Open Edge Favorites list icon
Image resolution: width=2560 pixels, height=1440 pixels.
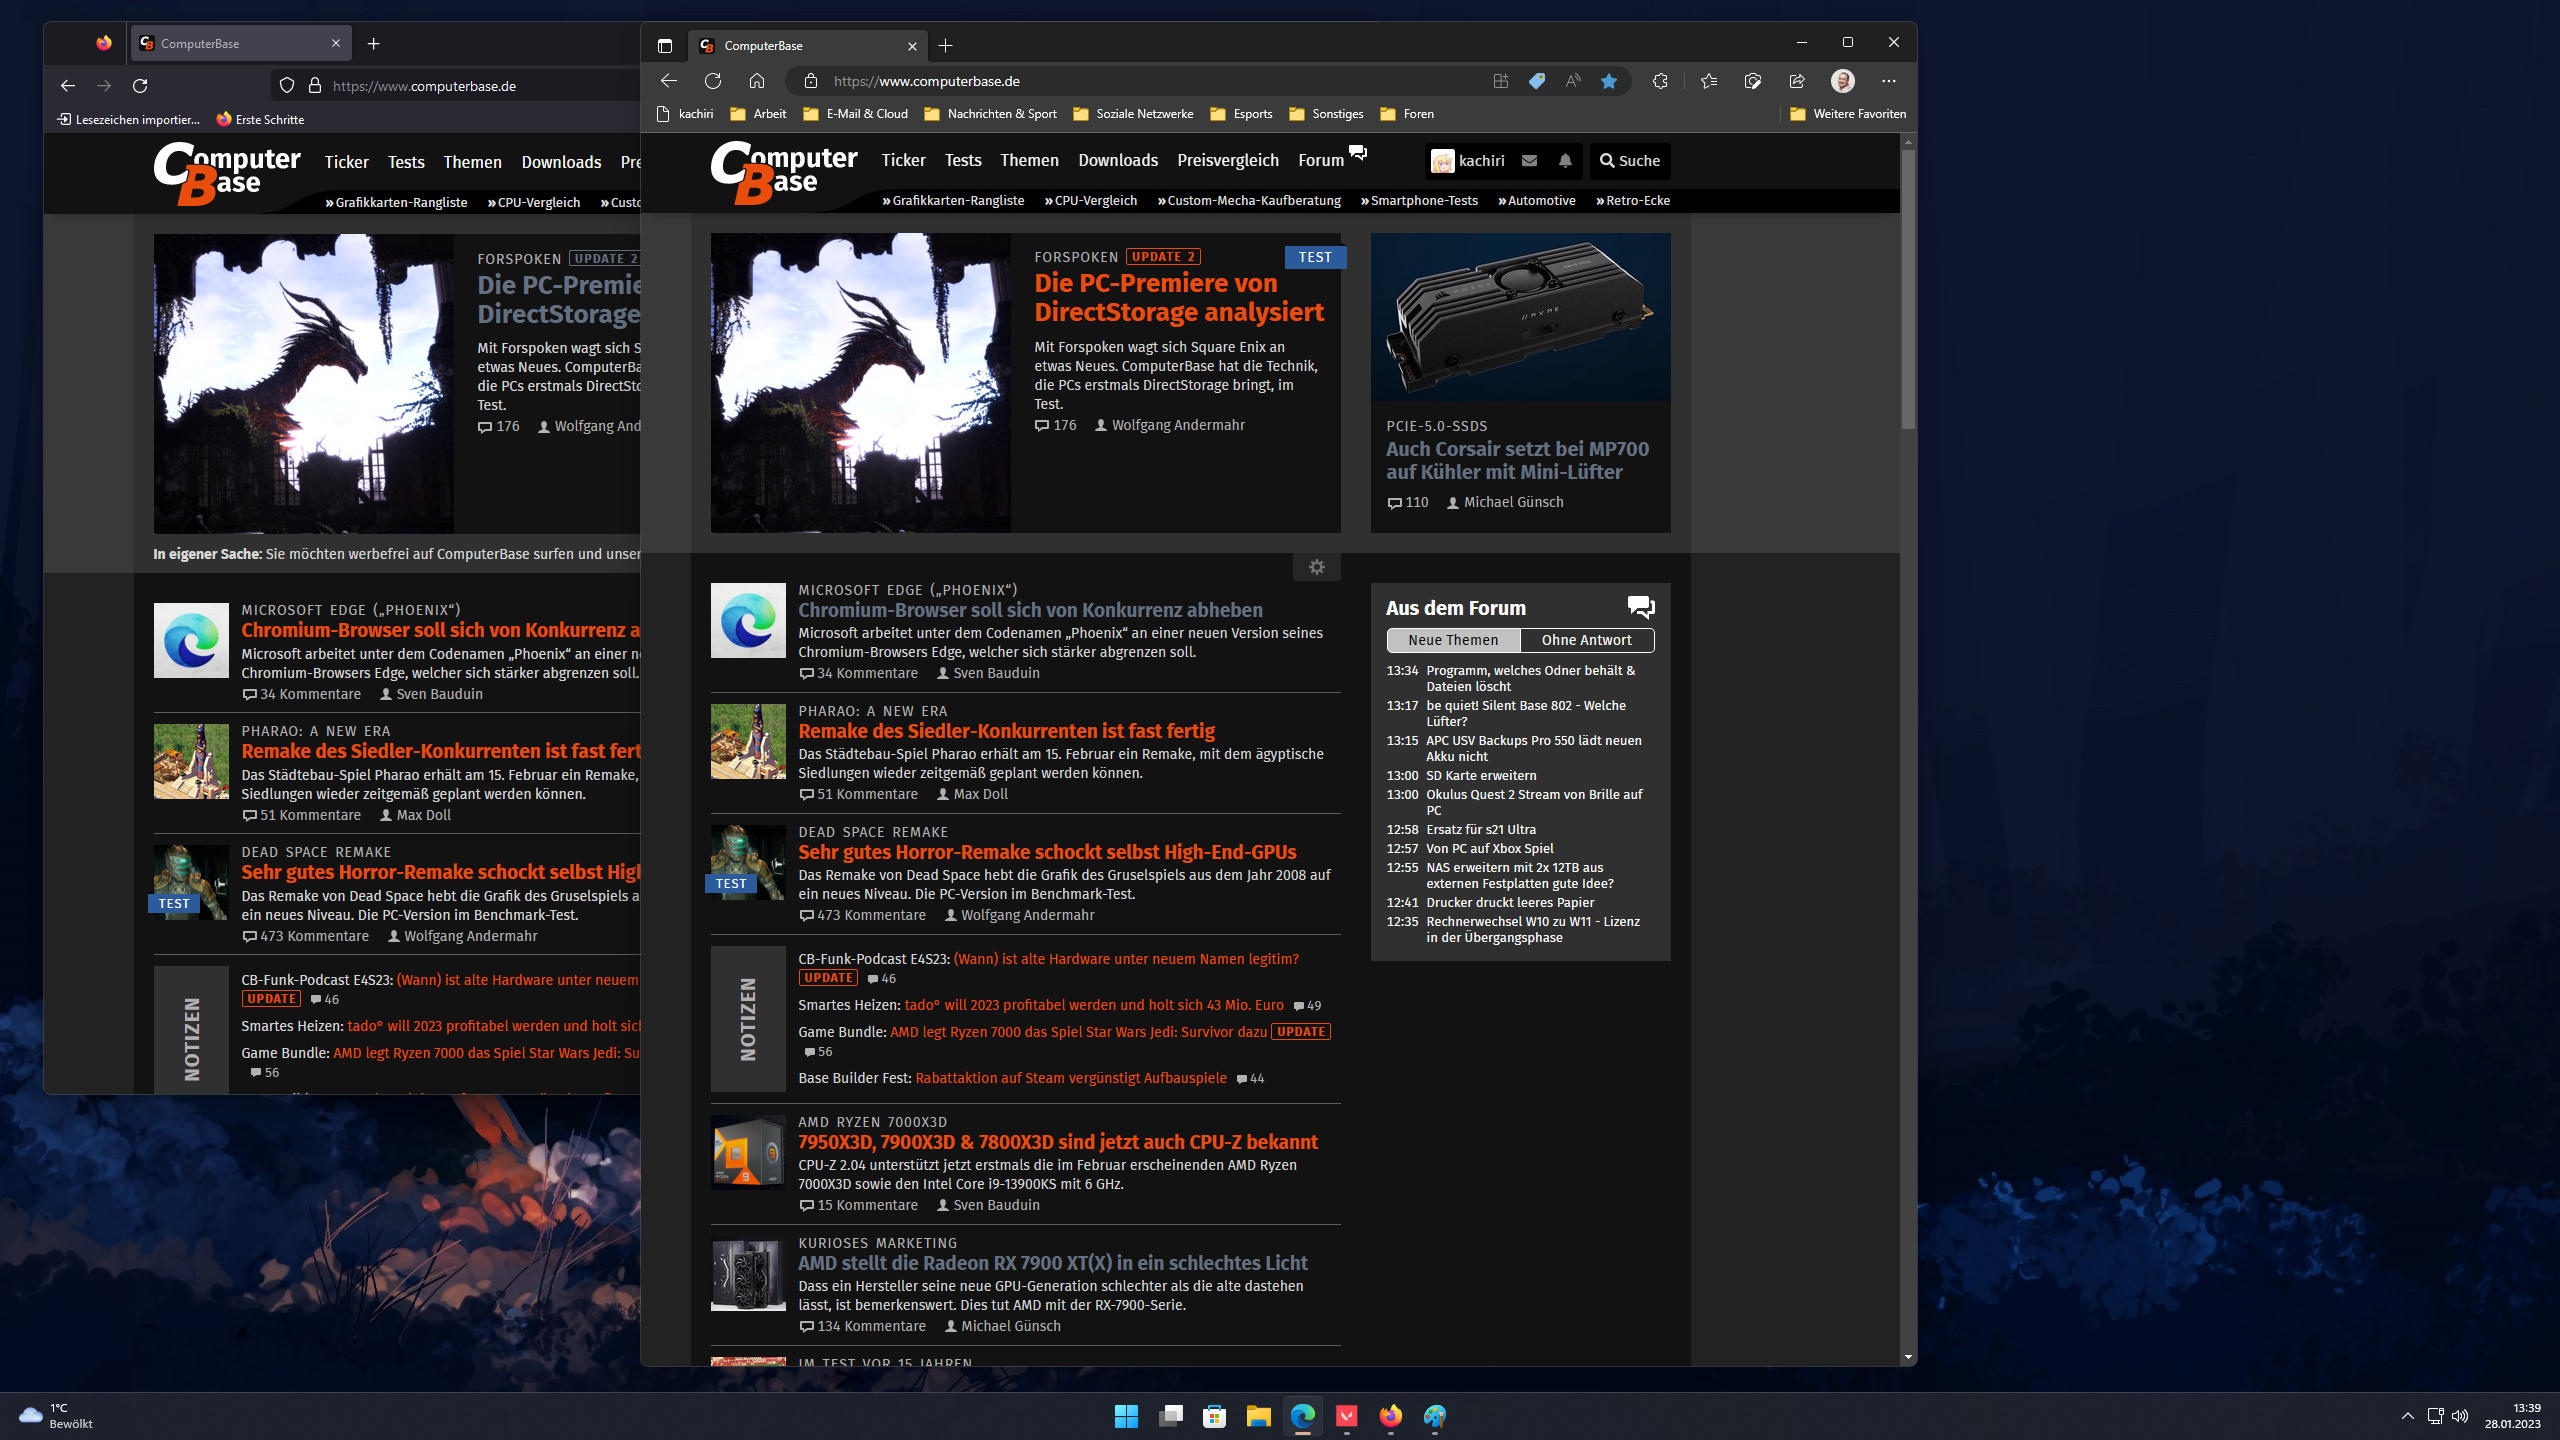(x=1709, y=81)
